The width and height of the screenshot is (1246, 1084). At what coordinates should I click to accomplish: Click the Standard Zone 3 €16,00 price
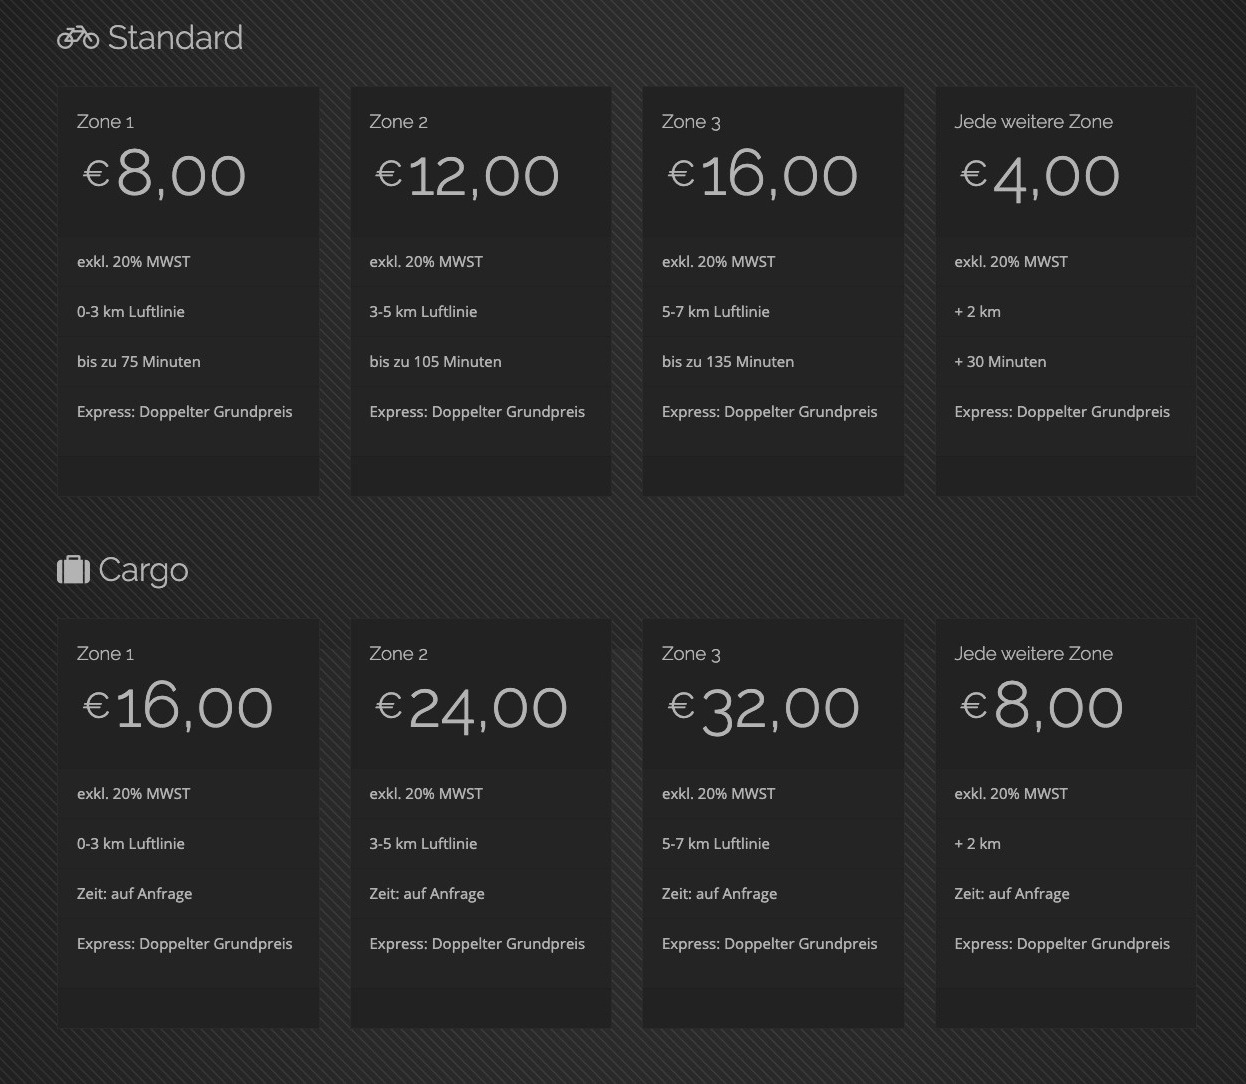coord(763,176)
